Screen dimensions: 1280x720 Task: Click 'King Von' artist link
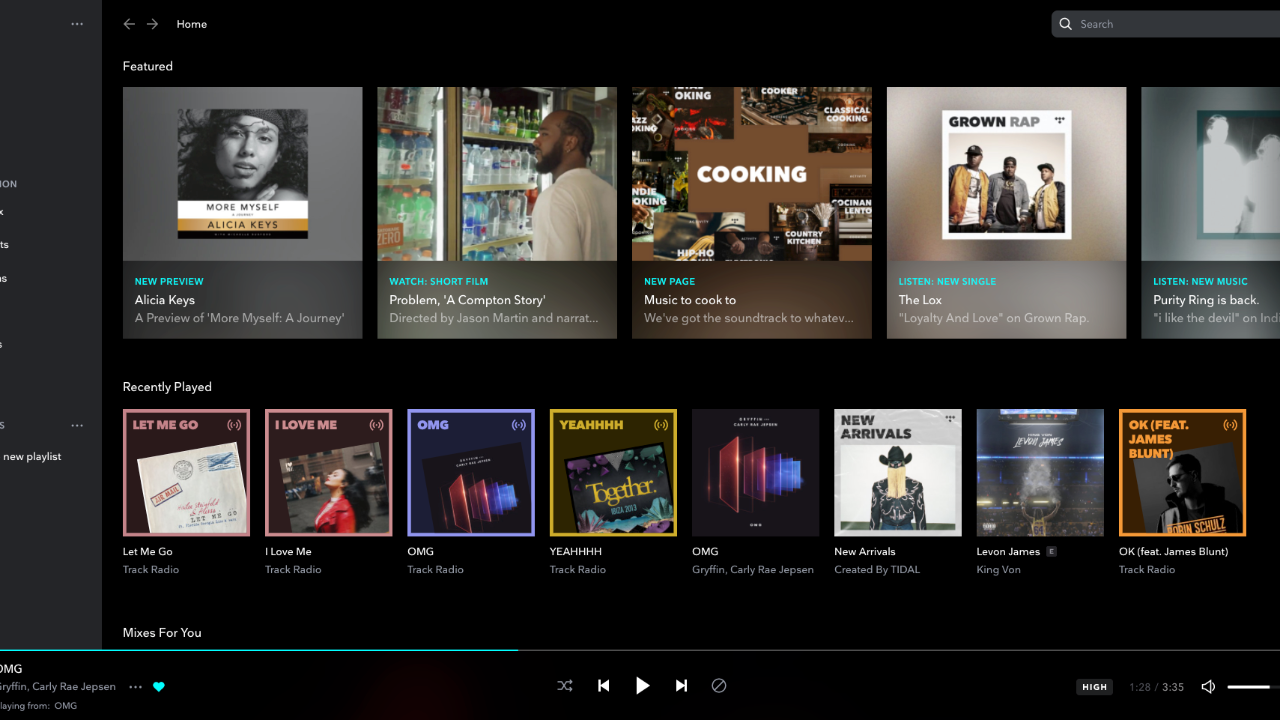point(998,569)
